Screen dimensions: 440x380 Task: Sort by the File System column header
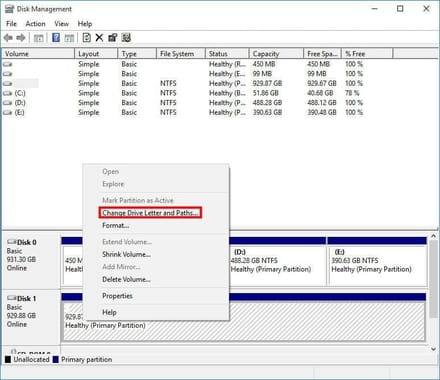coord(180,54)
